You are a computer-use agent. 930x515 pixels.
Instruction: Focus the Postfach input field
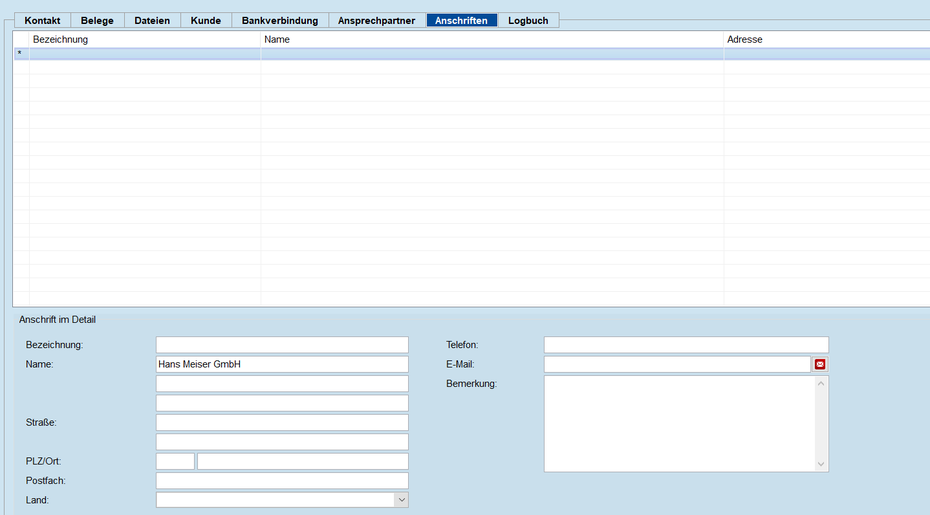[282, 481]
